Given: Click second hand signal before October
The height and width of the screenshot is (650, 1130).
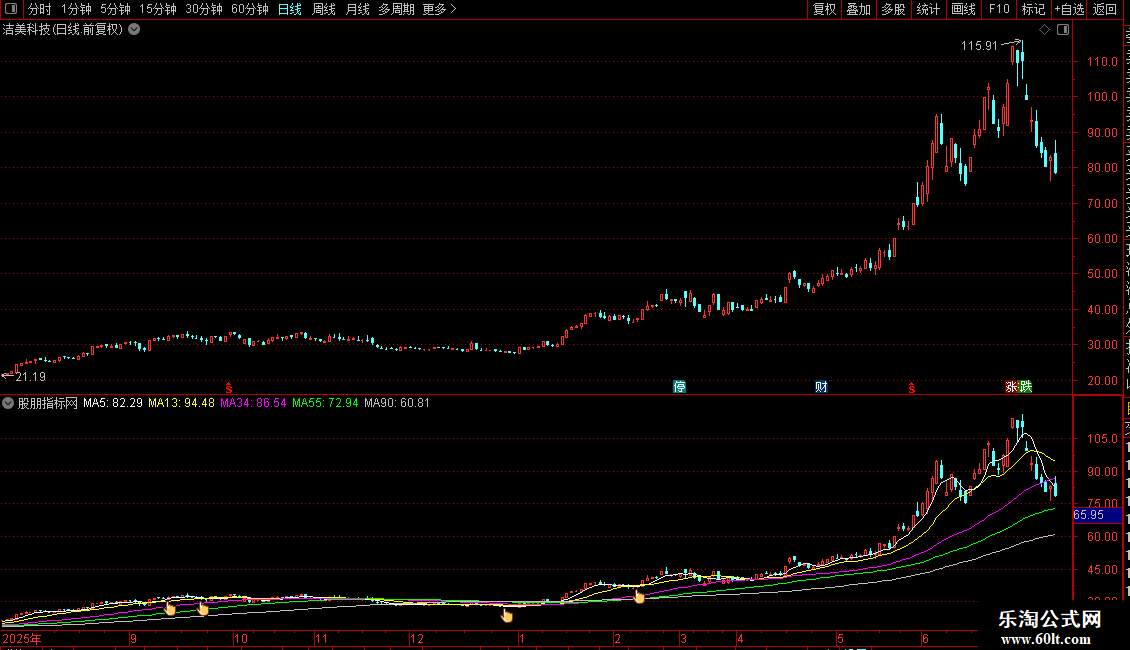Looking at the screenshot, I should tap(203, 609).
